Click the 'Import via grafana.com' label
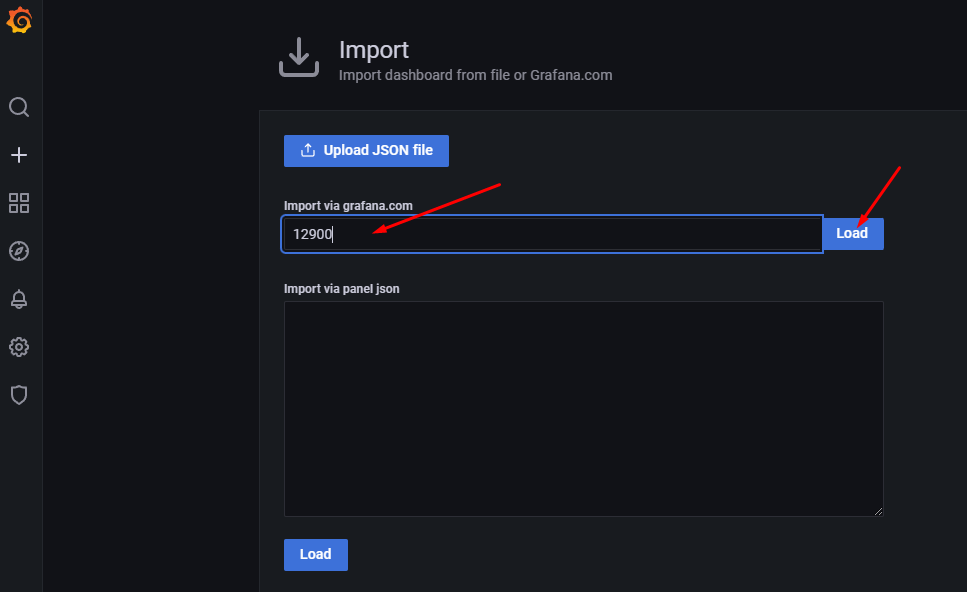The width and height of the screenshot is (967, 592). 348,206
